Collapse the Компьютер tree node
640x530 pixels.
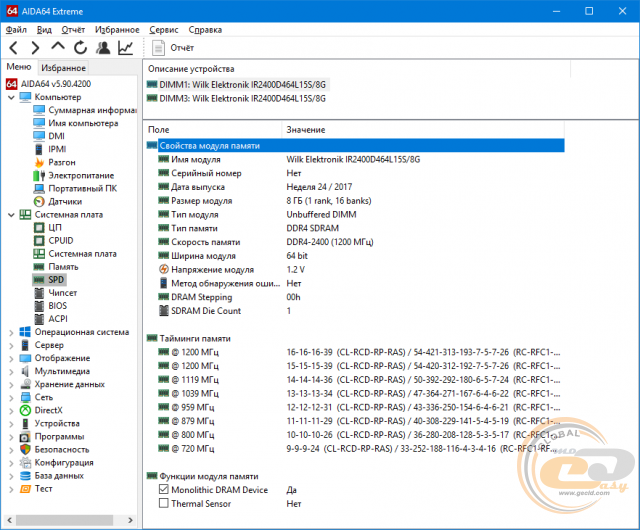(x=11, y=97)
